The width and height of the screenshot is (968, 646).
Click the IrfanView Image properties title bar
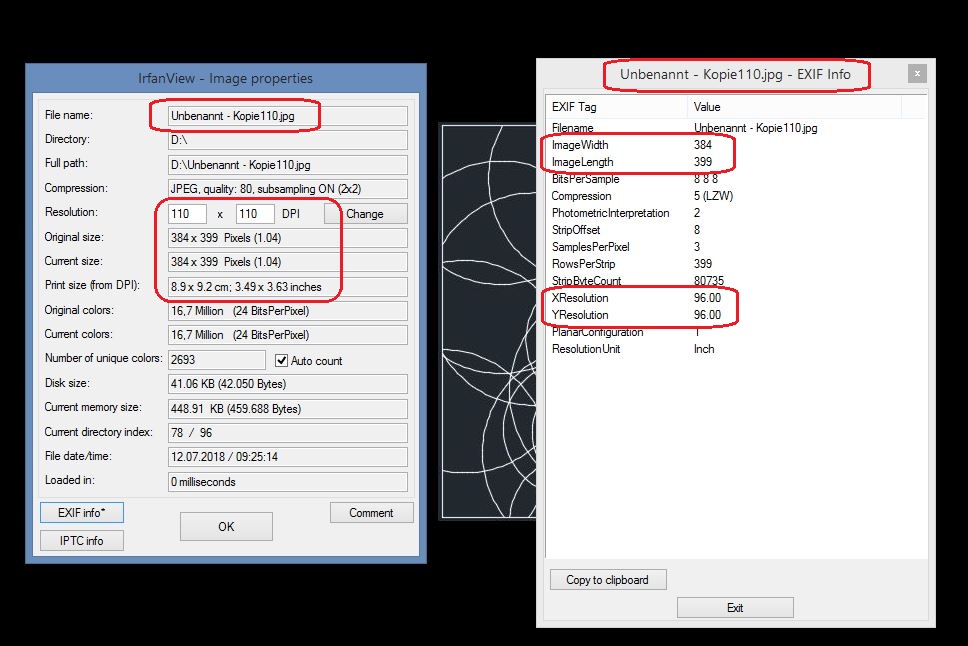click(x=225, y=78)
